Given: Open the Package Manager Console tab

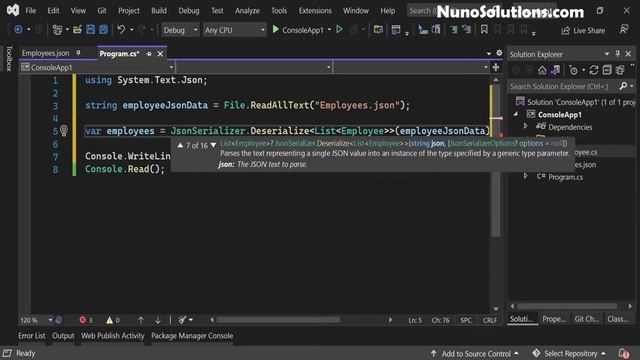Looking at the screenshot, I should [192, 336].
